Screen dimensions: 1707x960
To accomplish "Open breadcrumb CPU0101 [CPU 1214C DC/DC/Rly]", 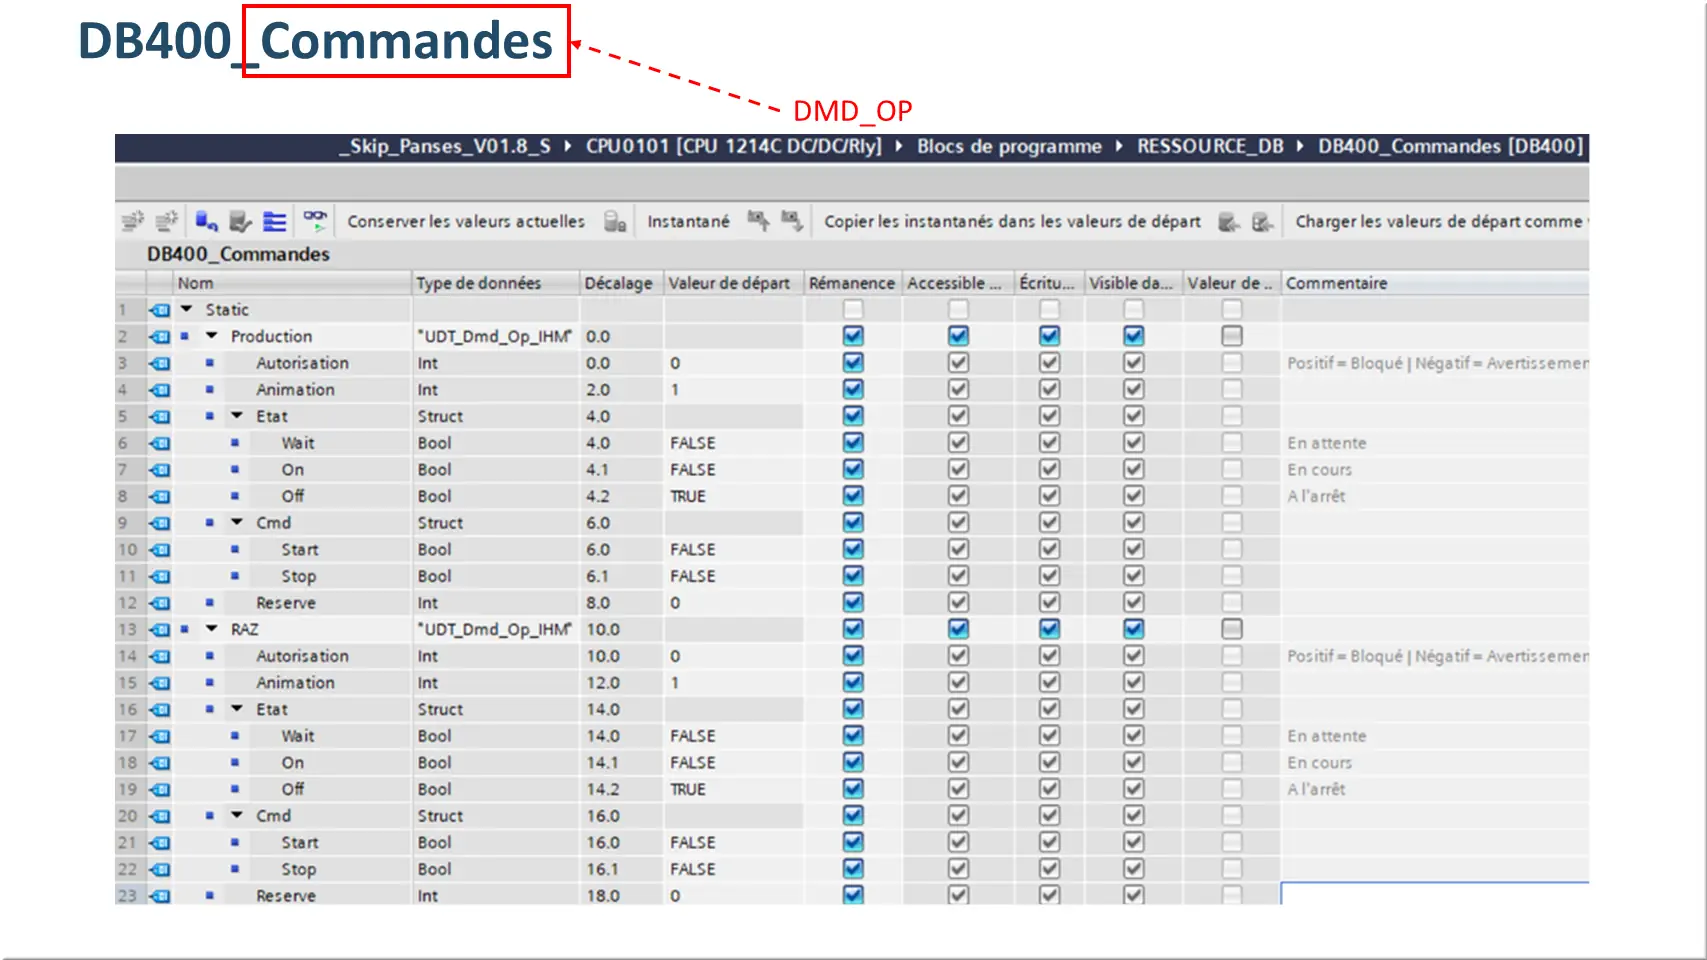I will [733, 147].
